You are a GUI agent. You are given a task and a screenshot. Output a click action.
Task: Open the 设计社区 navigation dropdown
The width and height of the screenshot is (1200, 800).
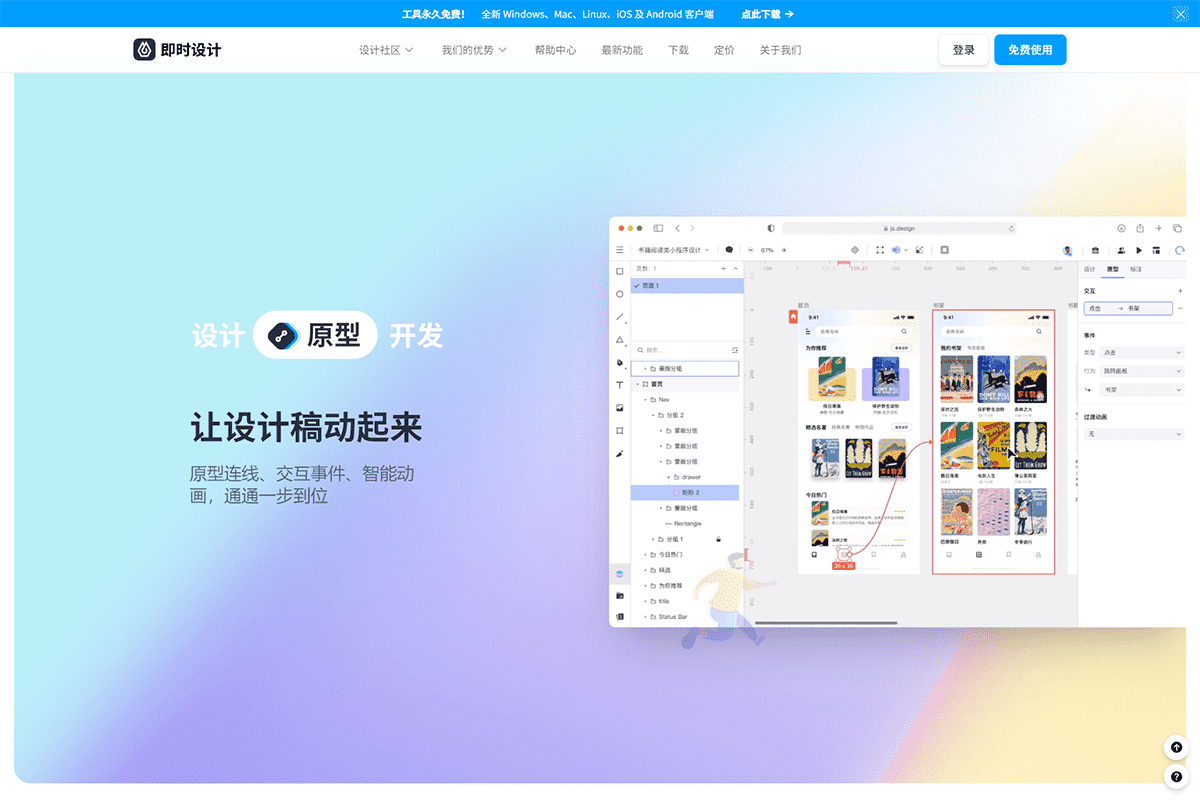click(x=386, y=50)
